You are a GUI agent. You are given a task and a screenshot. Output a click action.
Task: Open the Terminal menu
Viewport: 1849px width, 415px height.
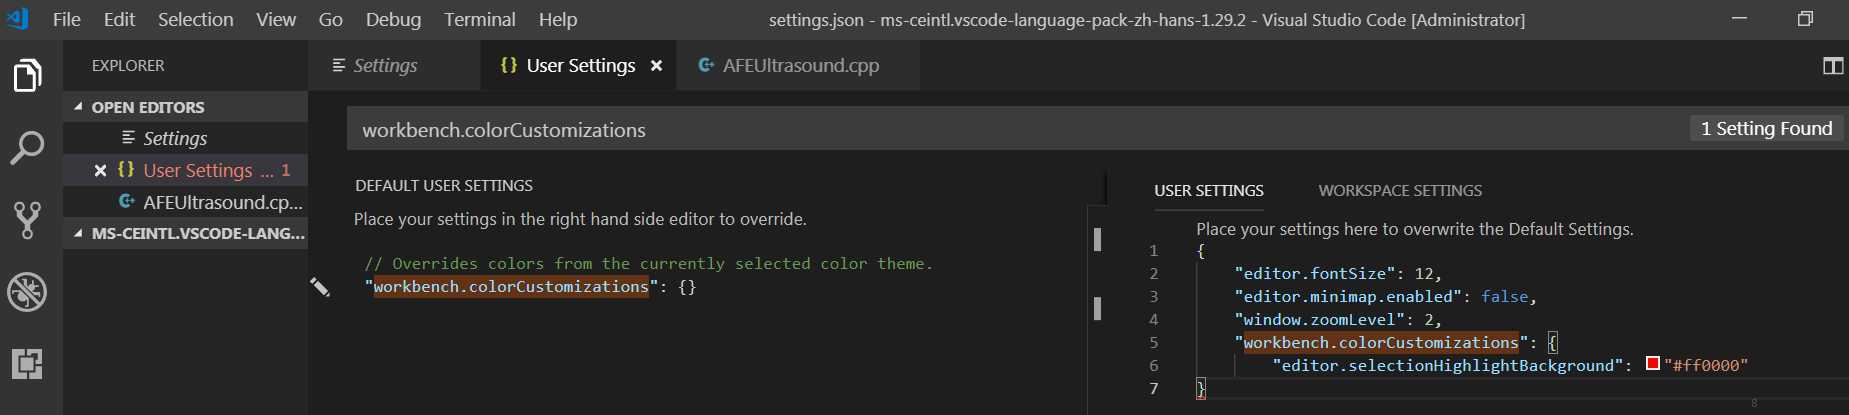pyautogui.click(x=480, y=20)
